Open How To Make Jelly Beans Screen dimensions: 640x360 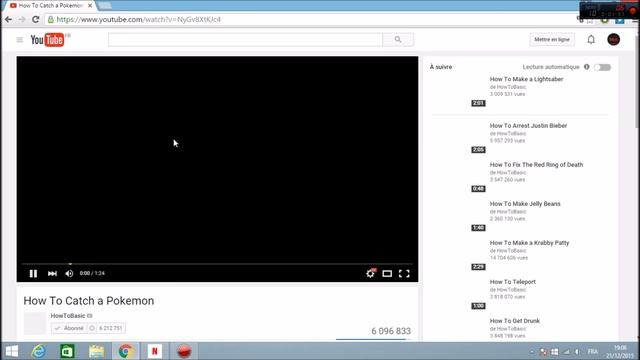point(525,204)
